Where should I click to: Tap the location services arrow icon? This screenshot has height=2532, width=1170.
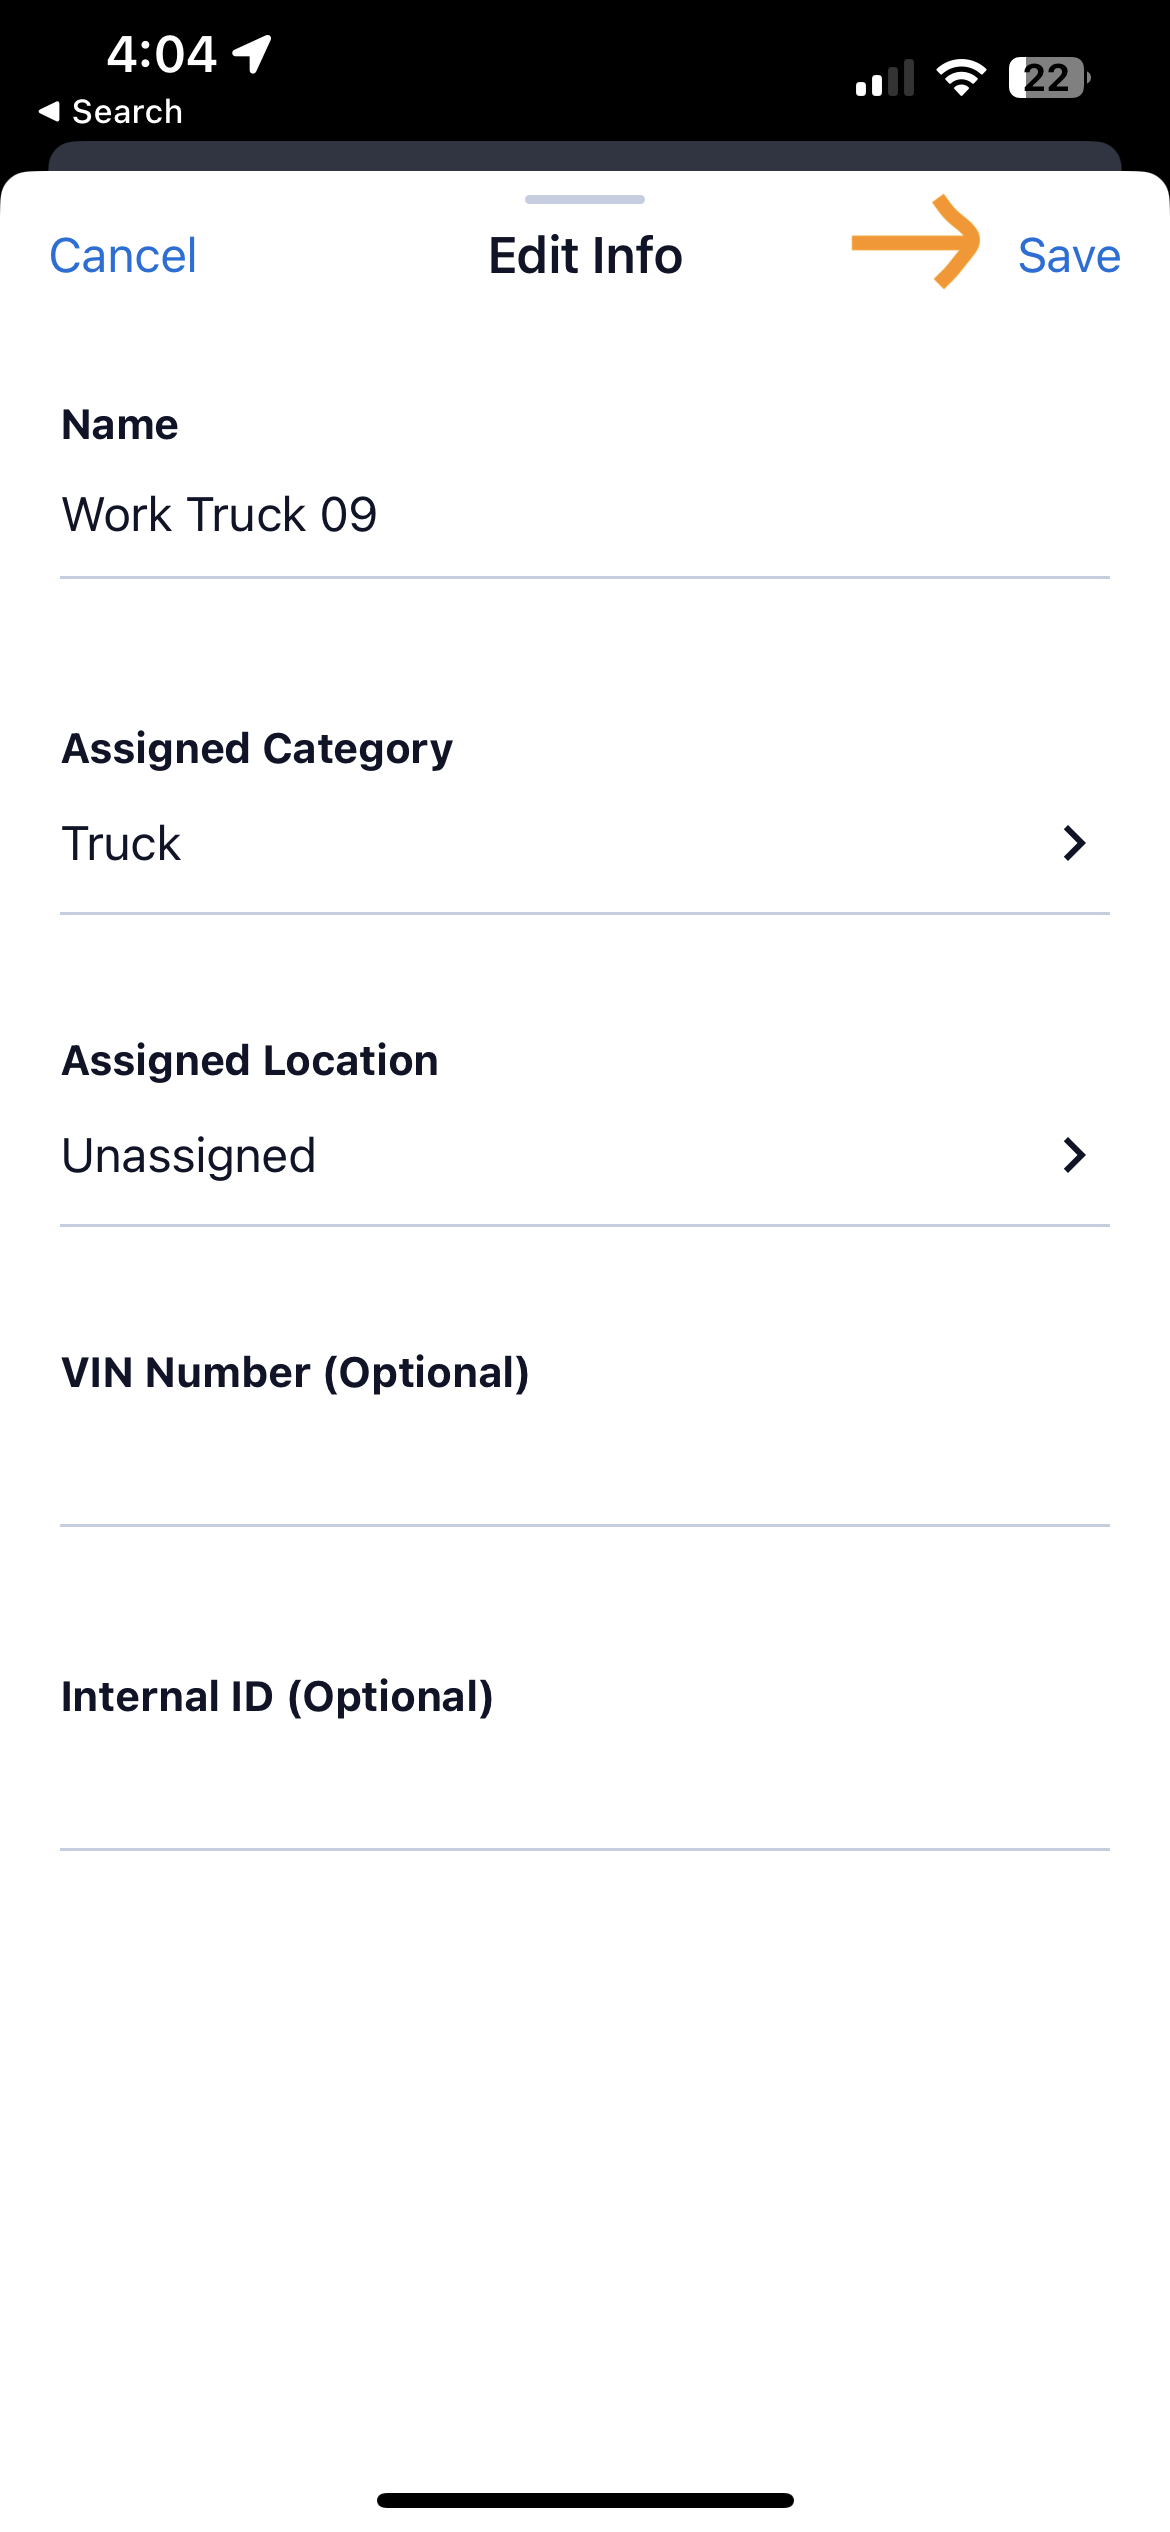pyautogui.click(x=253, y=53)
